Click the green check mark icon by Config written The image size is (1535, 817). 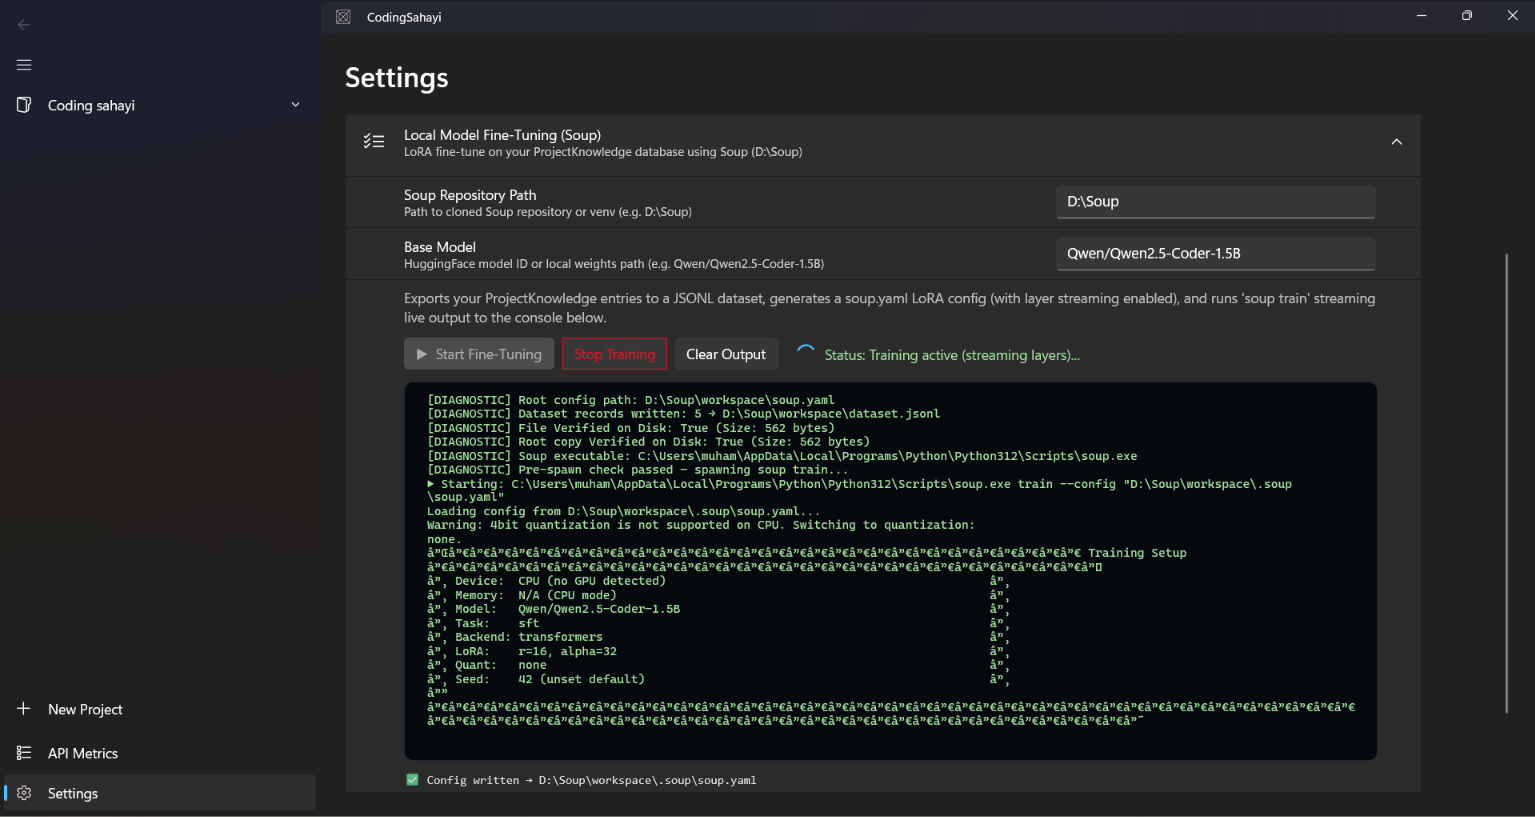(412, 780)
